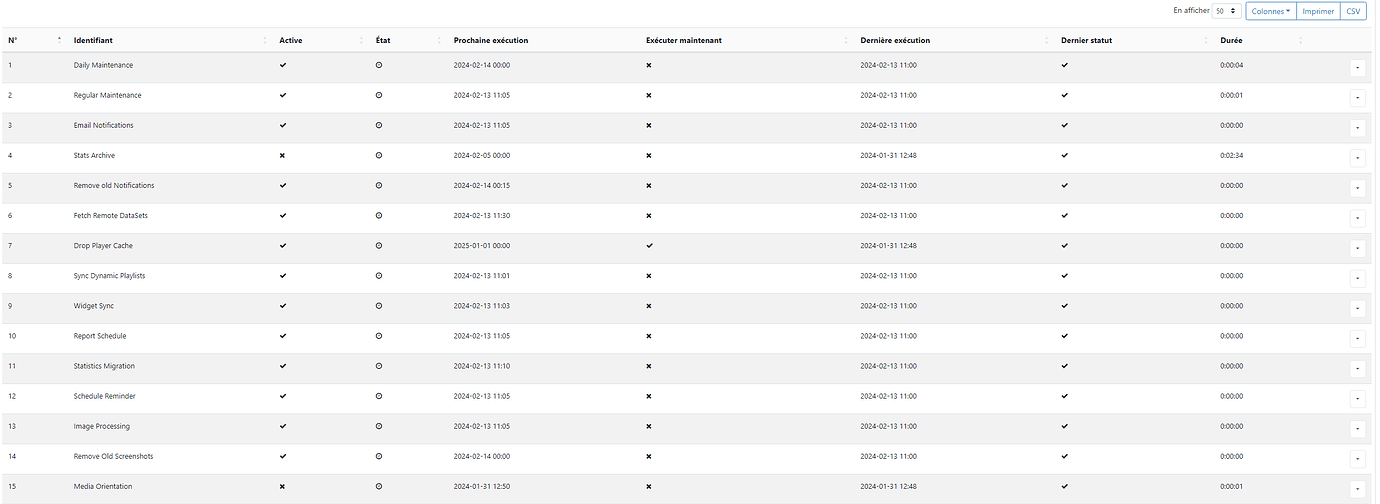Open the Colonnes dropdown
1380x504 pixels.
tap(1272, 11)
